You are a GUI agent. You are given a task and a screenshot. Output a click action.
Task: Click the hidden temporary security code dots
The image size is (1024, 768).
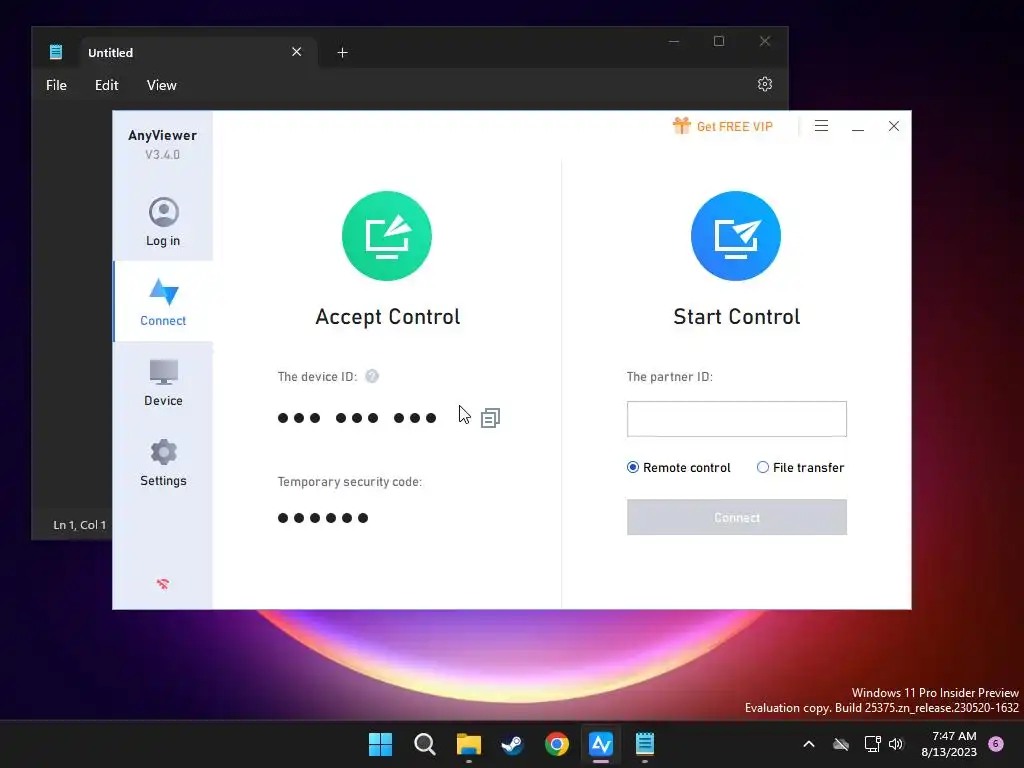click(x=323, y=518)
